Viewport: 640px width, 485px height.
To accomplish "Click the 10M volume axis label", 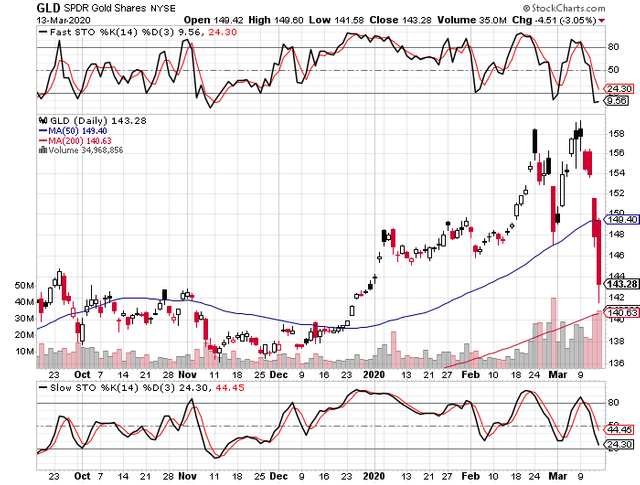I will coord(24,352).
